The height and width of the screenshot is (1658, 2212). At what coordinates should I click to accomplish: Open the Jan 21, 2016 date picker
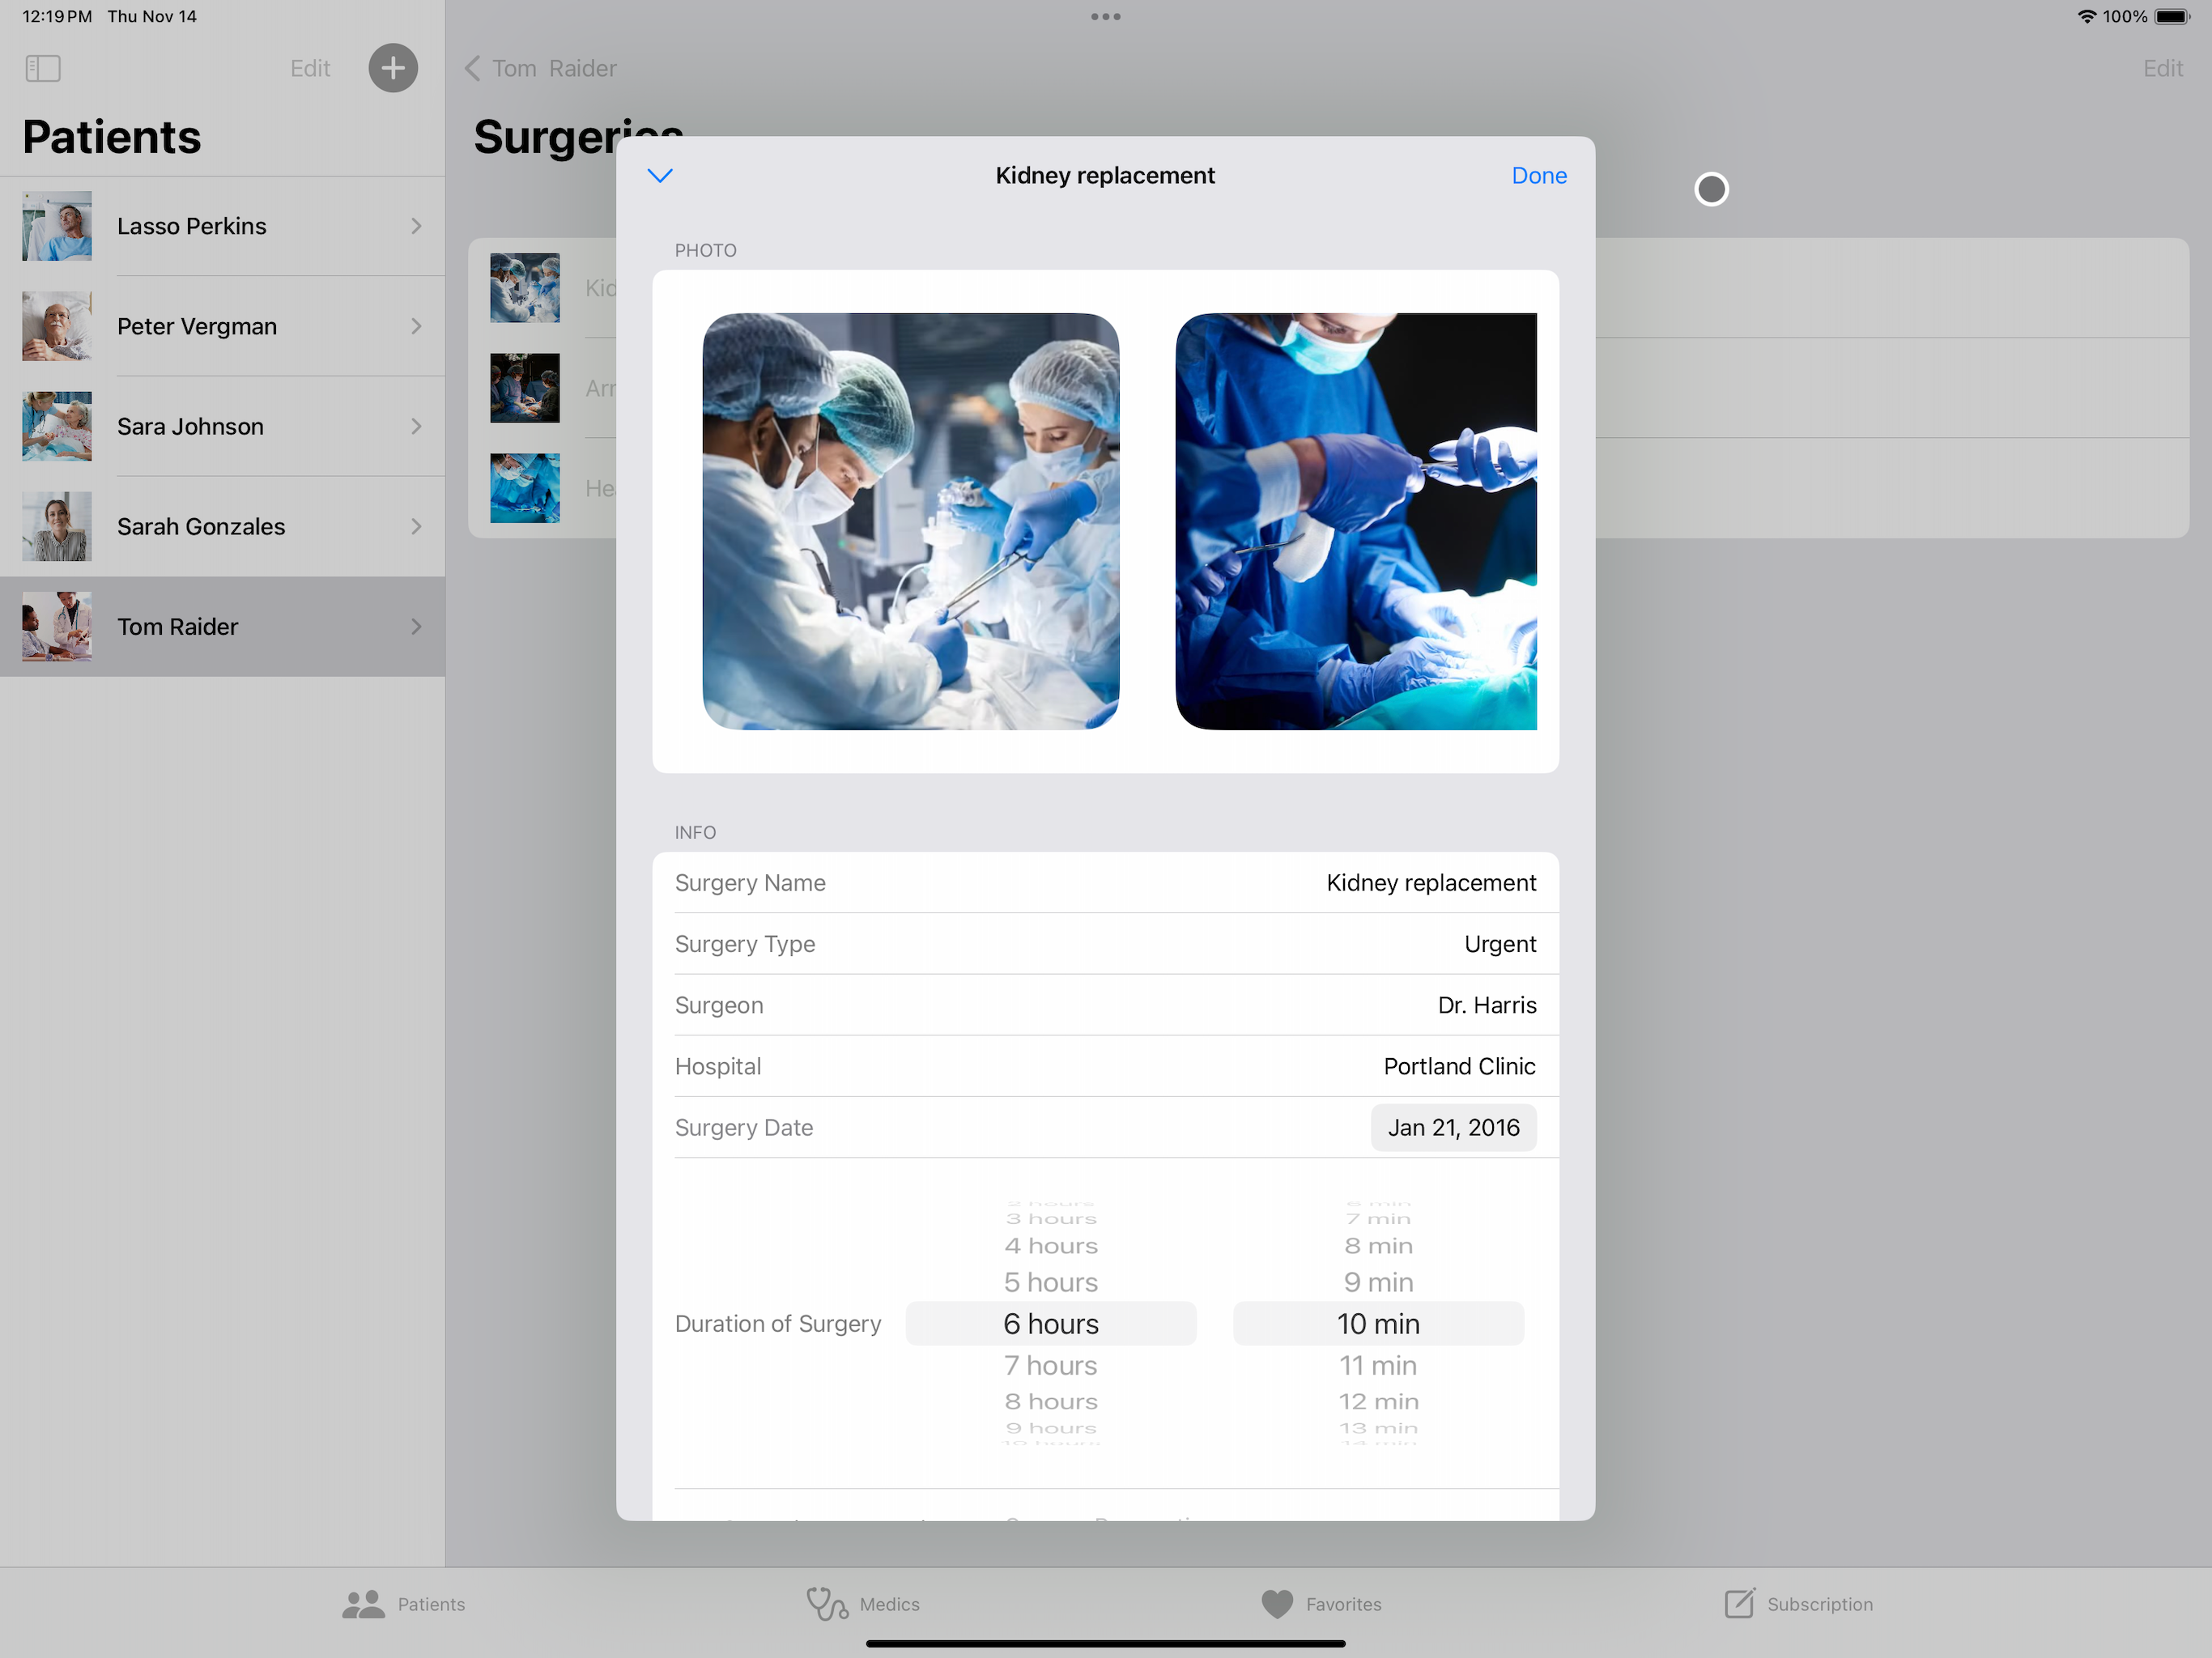(x=1453, y=1128)
